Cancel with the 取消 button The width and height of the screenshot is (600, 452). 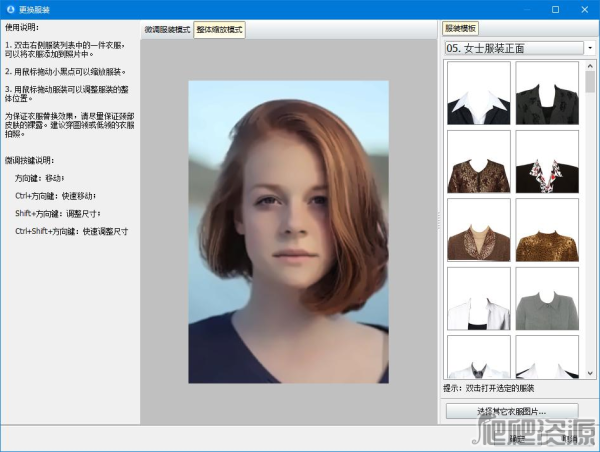[x=570, y=438]
